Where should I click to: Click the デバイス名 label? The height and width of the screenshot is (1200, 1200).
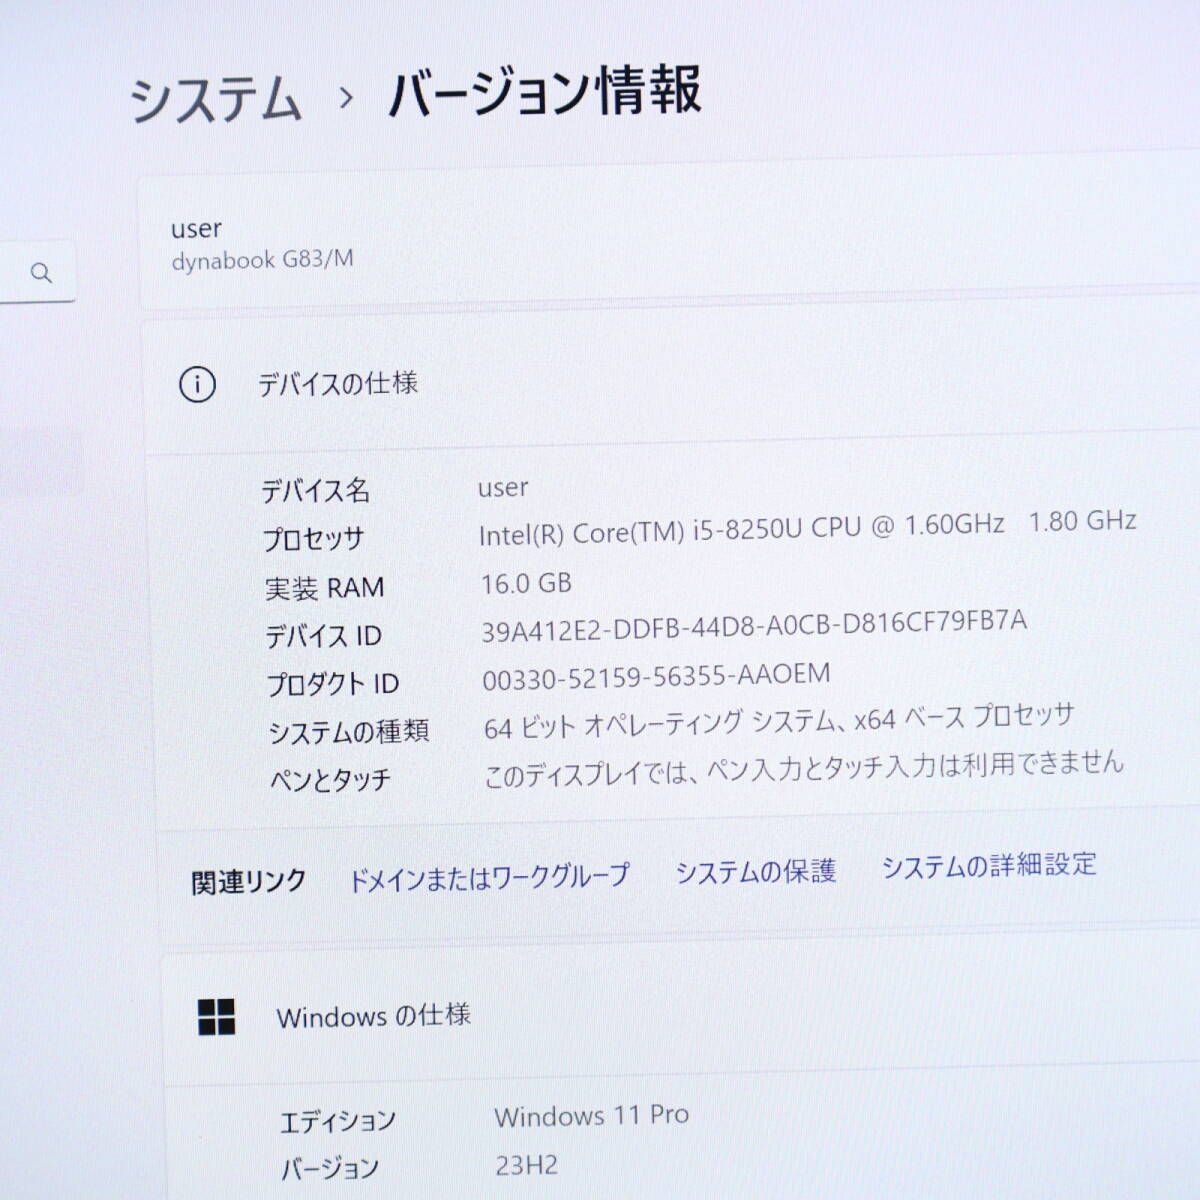pos(316,490)
